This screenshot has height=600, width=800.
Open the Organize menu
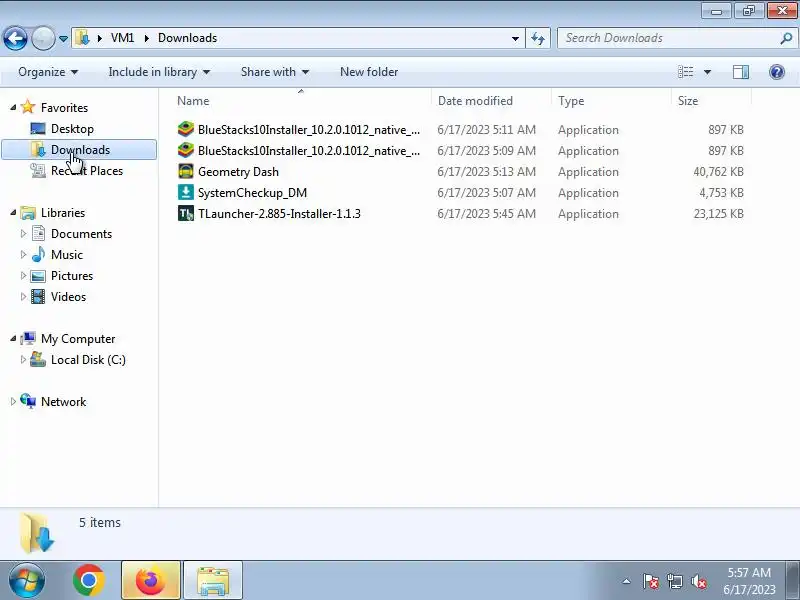[x=48, y=72]
